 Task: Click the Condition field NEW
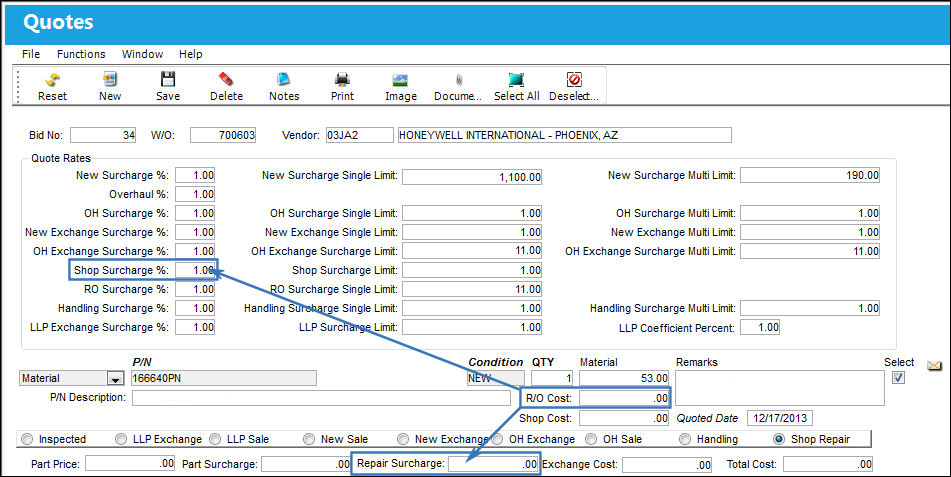tap(496, 378)
